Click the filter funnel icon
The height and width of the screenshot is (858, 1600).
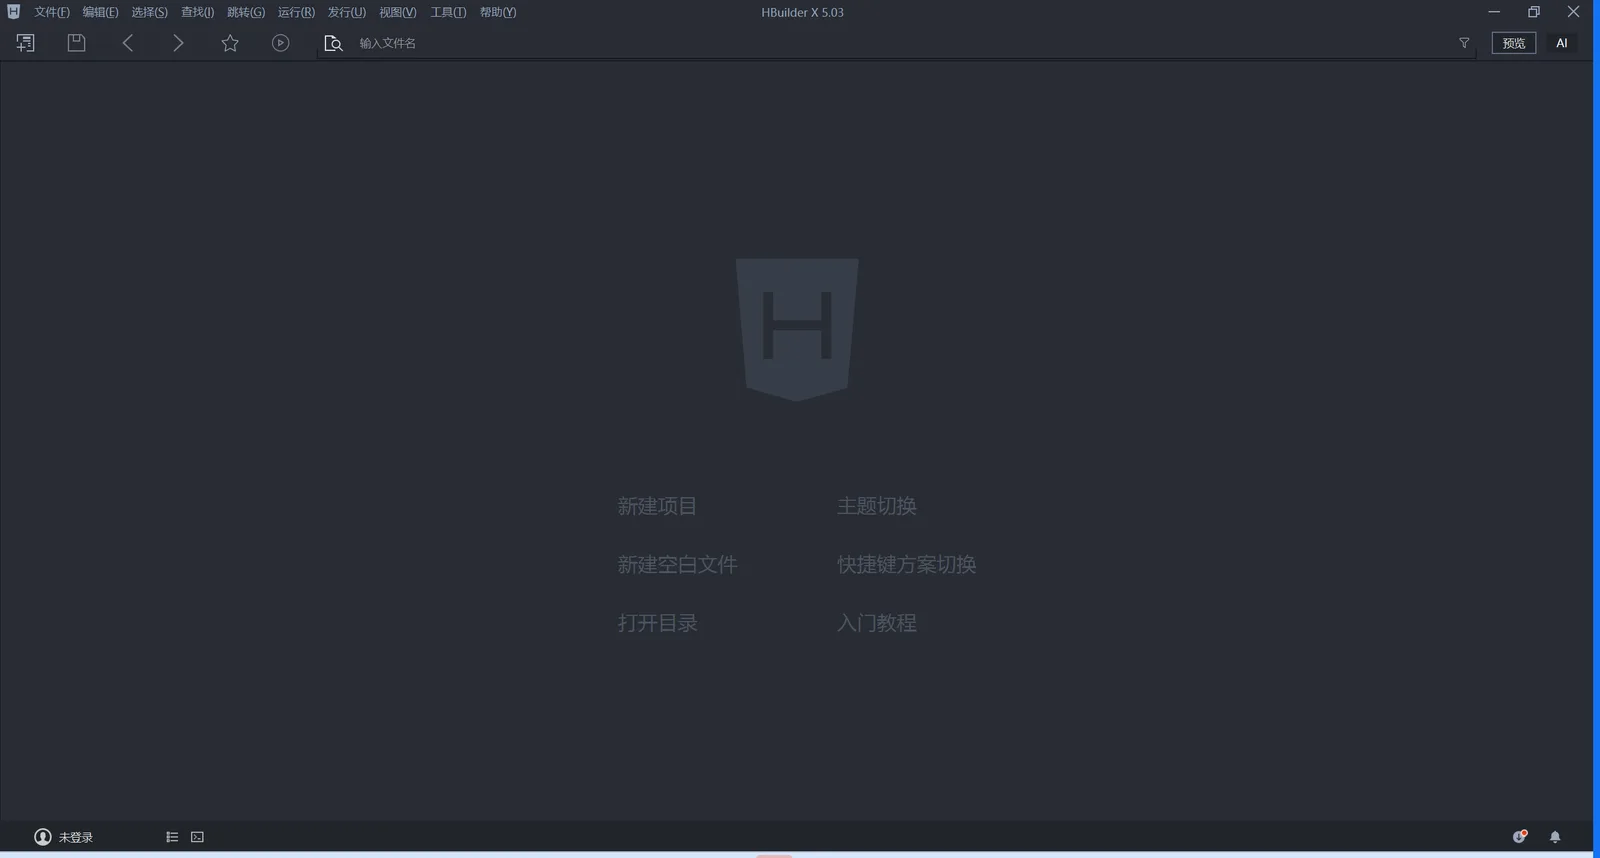click(1464, 43)
